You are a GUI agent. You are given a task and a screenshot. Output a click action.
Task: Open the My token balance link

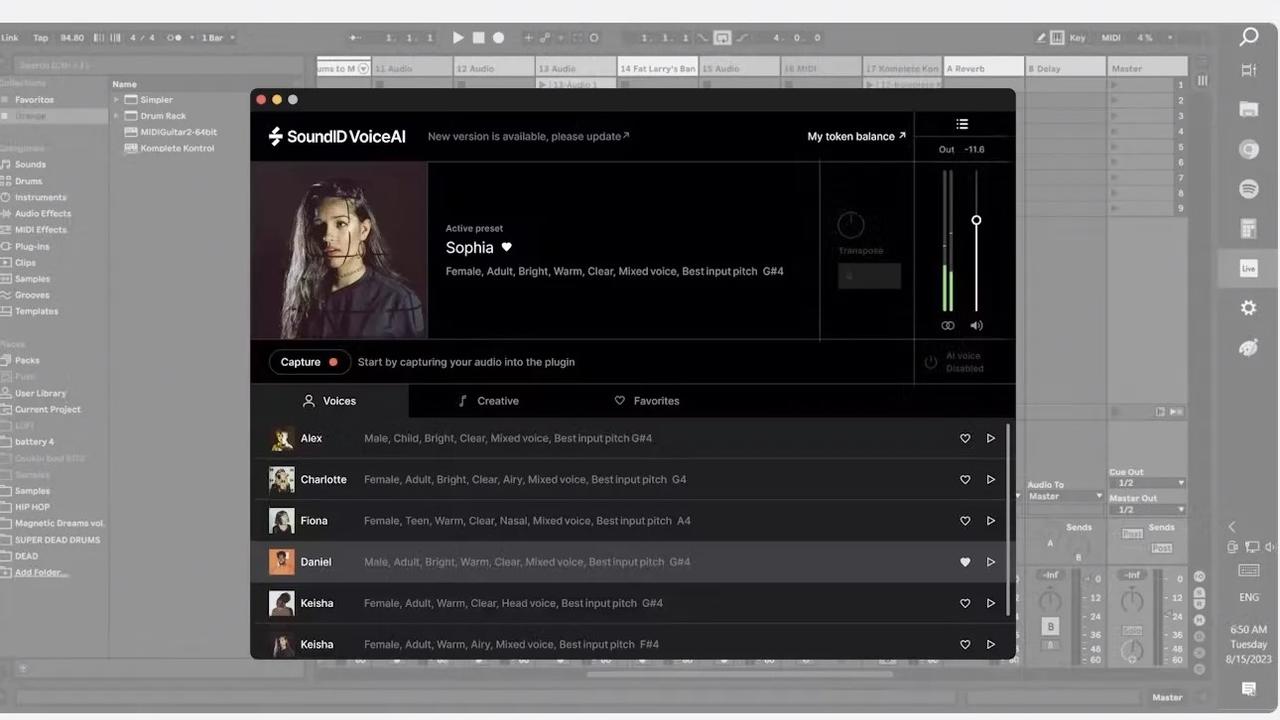click(857, 136)
